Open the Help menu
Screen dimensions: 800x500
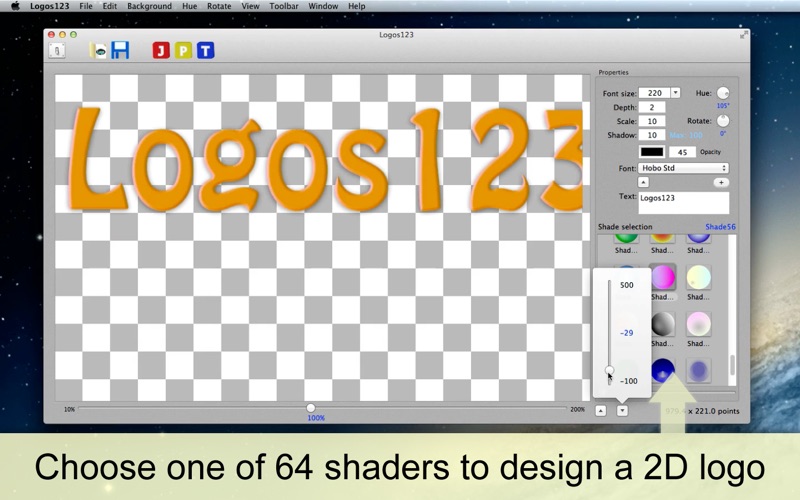tap(357, 6)
